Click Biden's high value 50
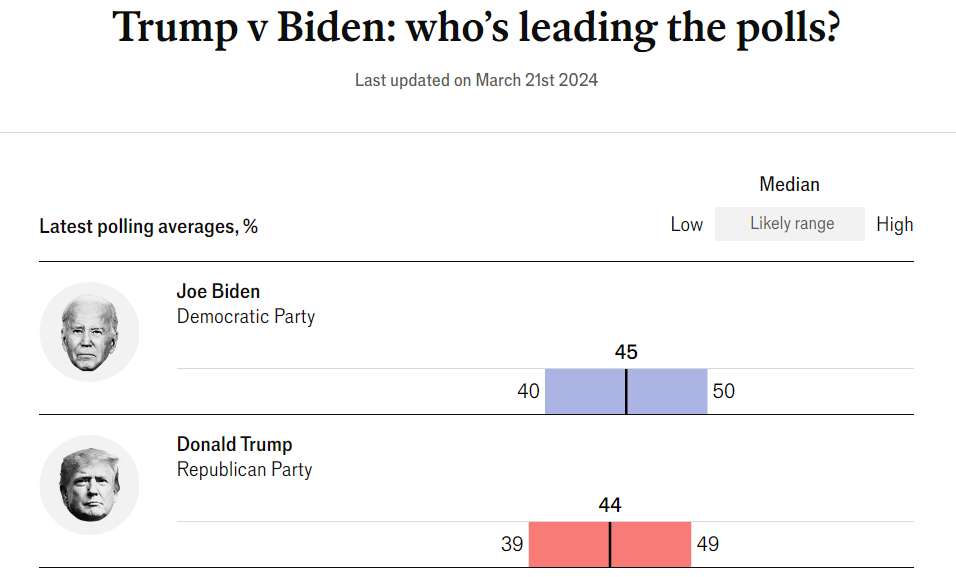Image resolution: width=956 pixels, height=577 pixels. 723,391
